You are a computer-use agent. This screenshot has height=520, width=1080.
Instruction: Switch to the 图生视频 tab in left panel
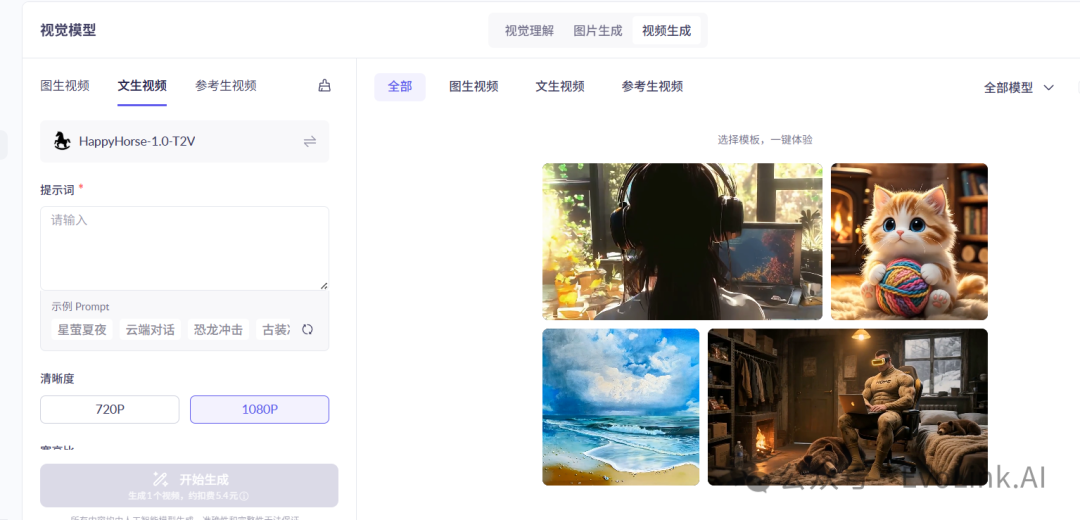click(x=65, y=86)
